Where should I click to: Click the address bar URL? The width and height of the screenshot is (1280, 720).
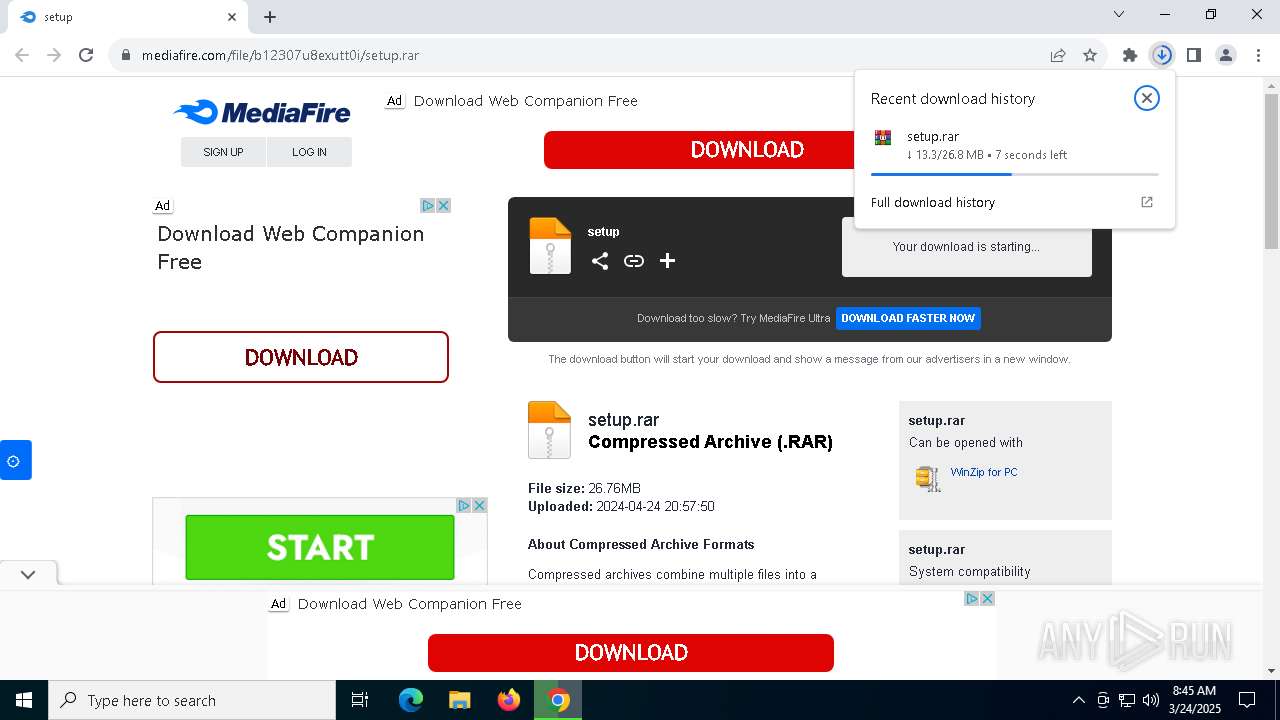tap(280, 55)
